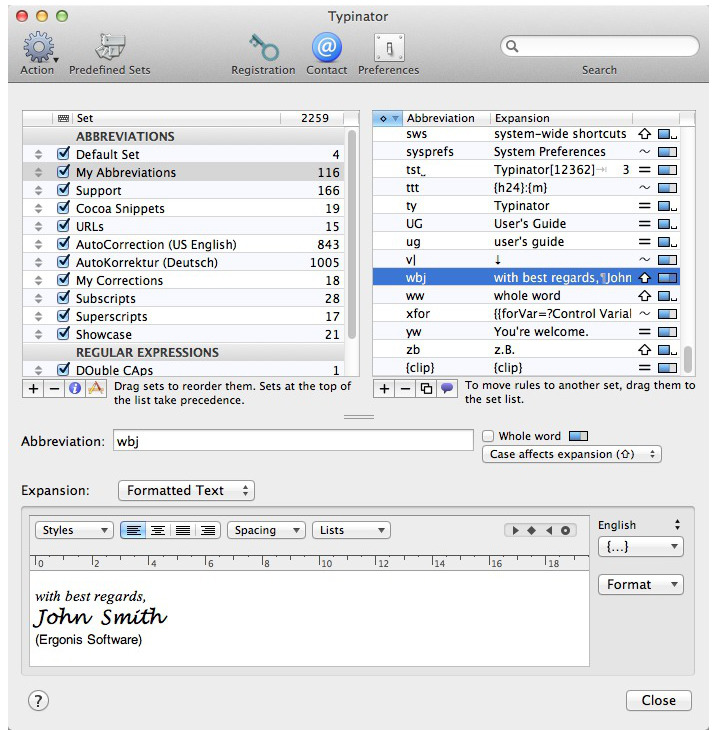The width and height of the screenshot is (716, 730).
Task: Click the set info button below set list
Action: click(74, 389)
